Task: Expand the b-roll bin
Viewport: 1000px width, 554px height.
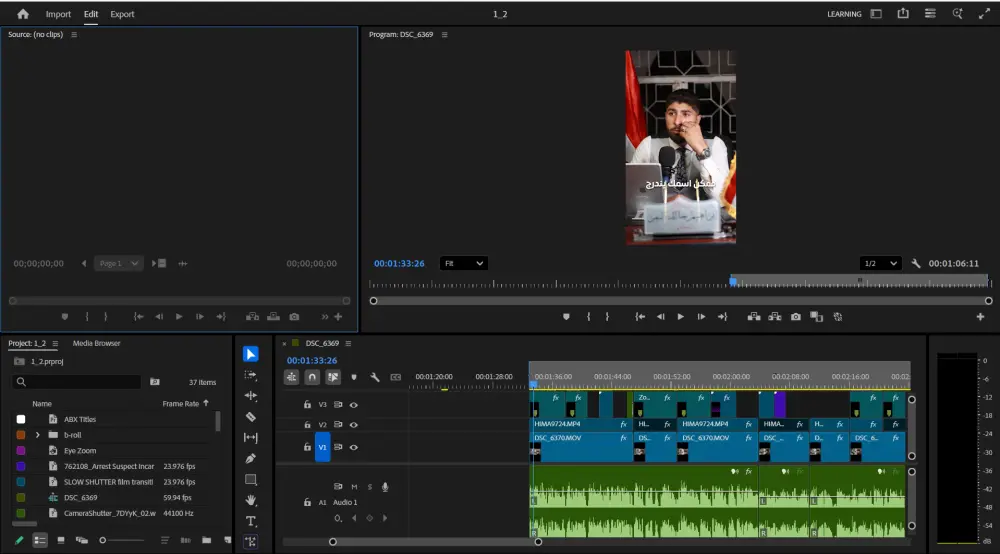Action: pyautogui.click(x=38, y=435)
